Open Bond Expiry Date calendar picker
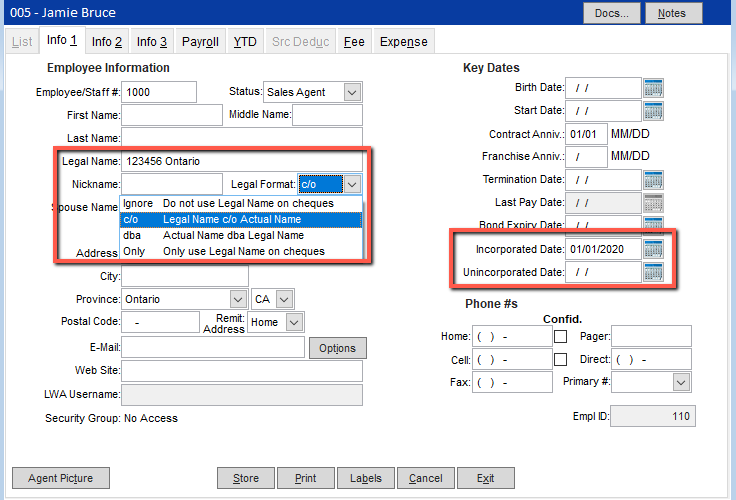This screenshot has width=736, height=500. 653,223
